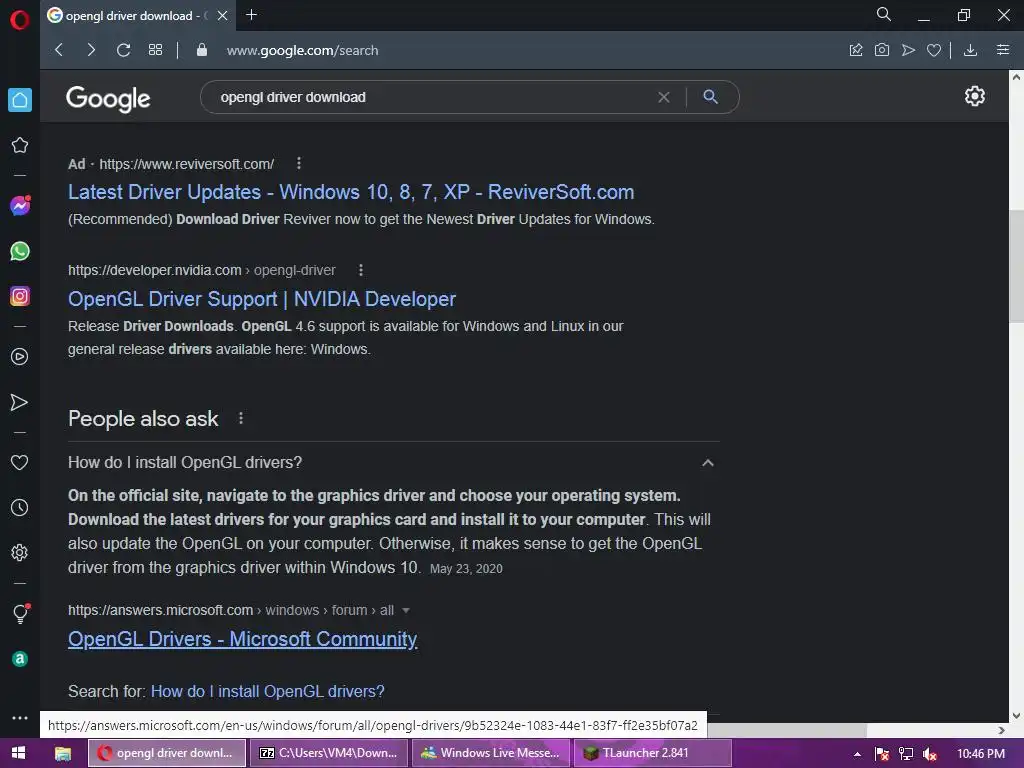Click the share page icon in address bar
The width and height of the screenshot is (1024, 768).
click(856, 50)
